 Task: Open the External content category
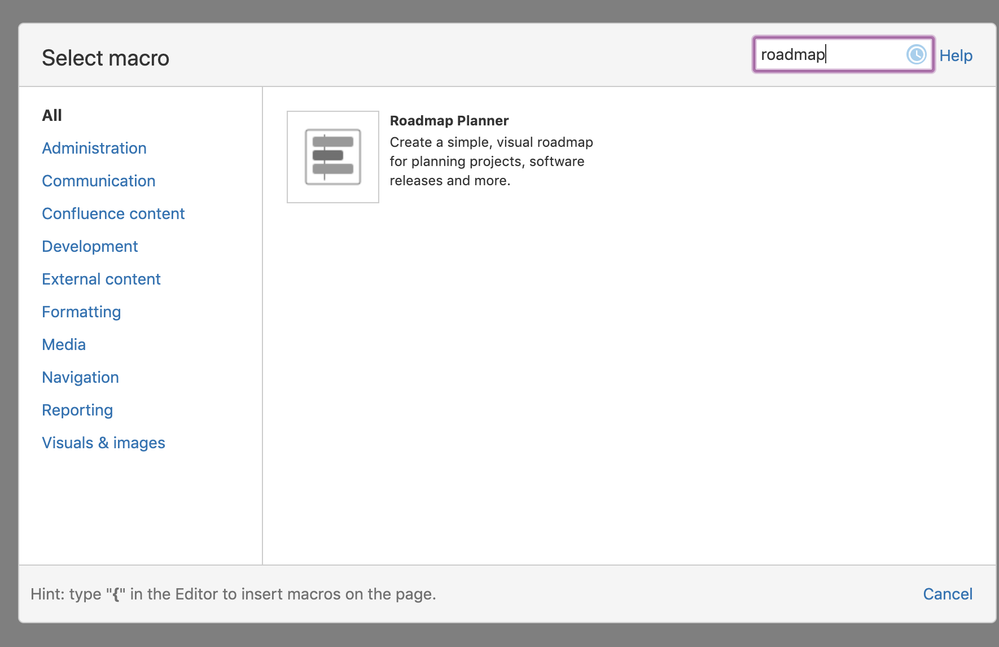click(x=101, y=279)
